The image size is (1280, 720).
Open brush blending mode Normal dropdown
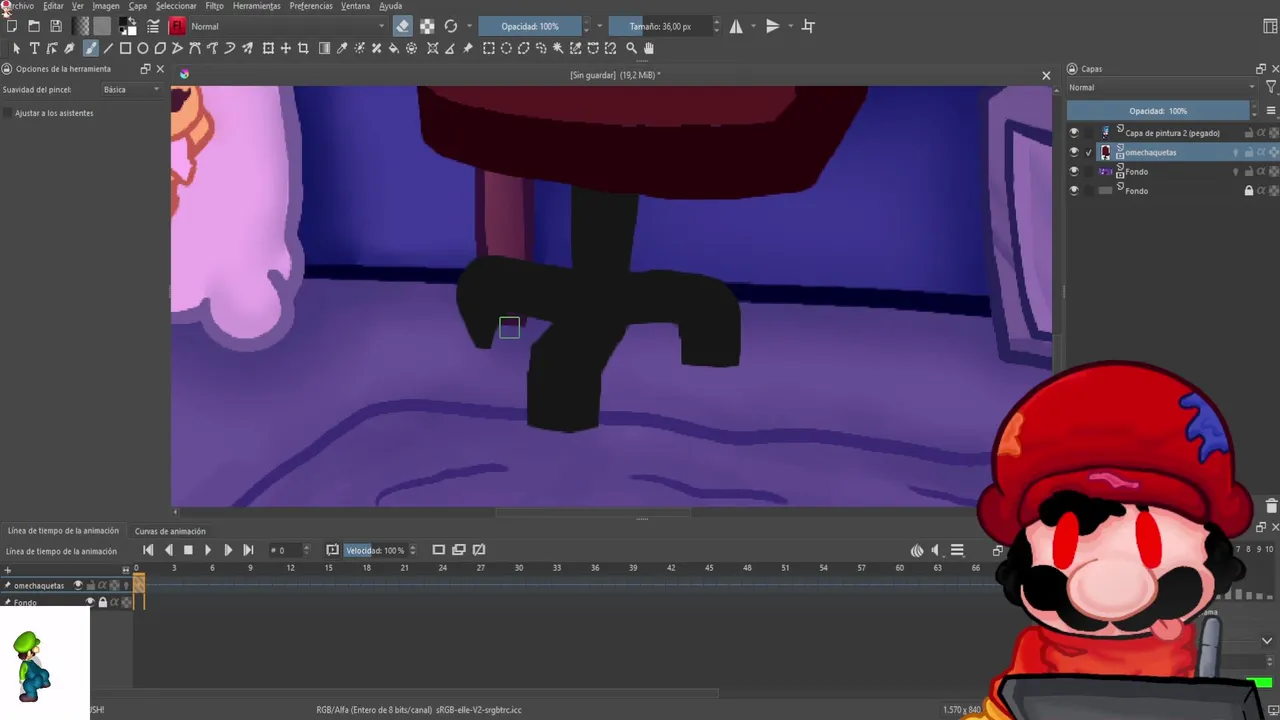click(287, 26)
